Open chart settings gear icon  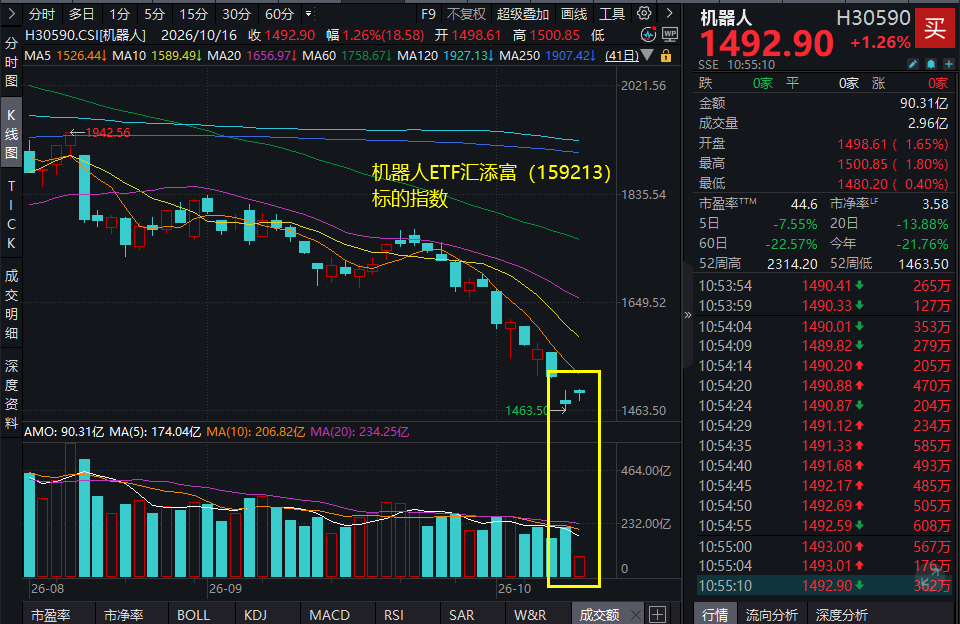coord(643,13)
